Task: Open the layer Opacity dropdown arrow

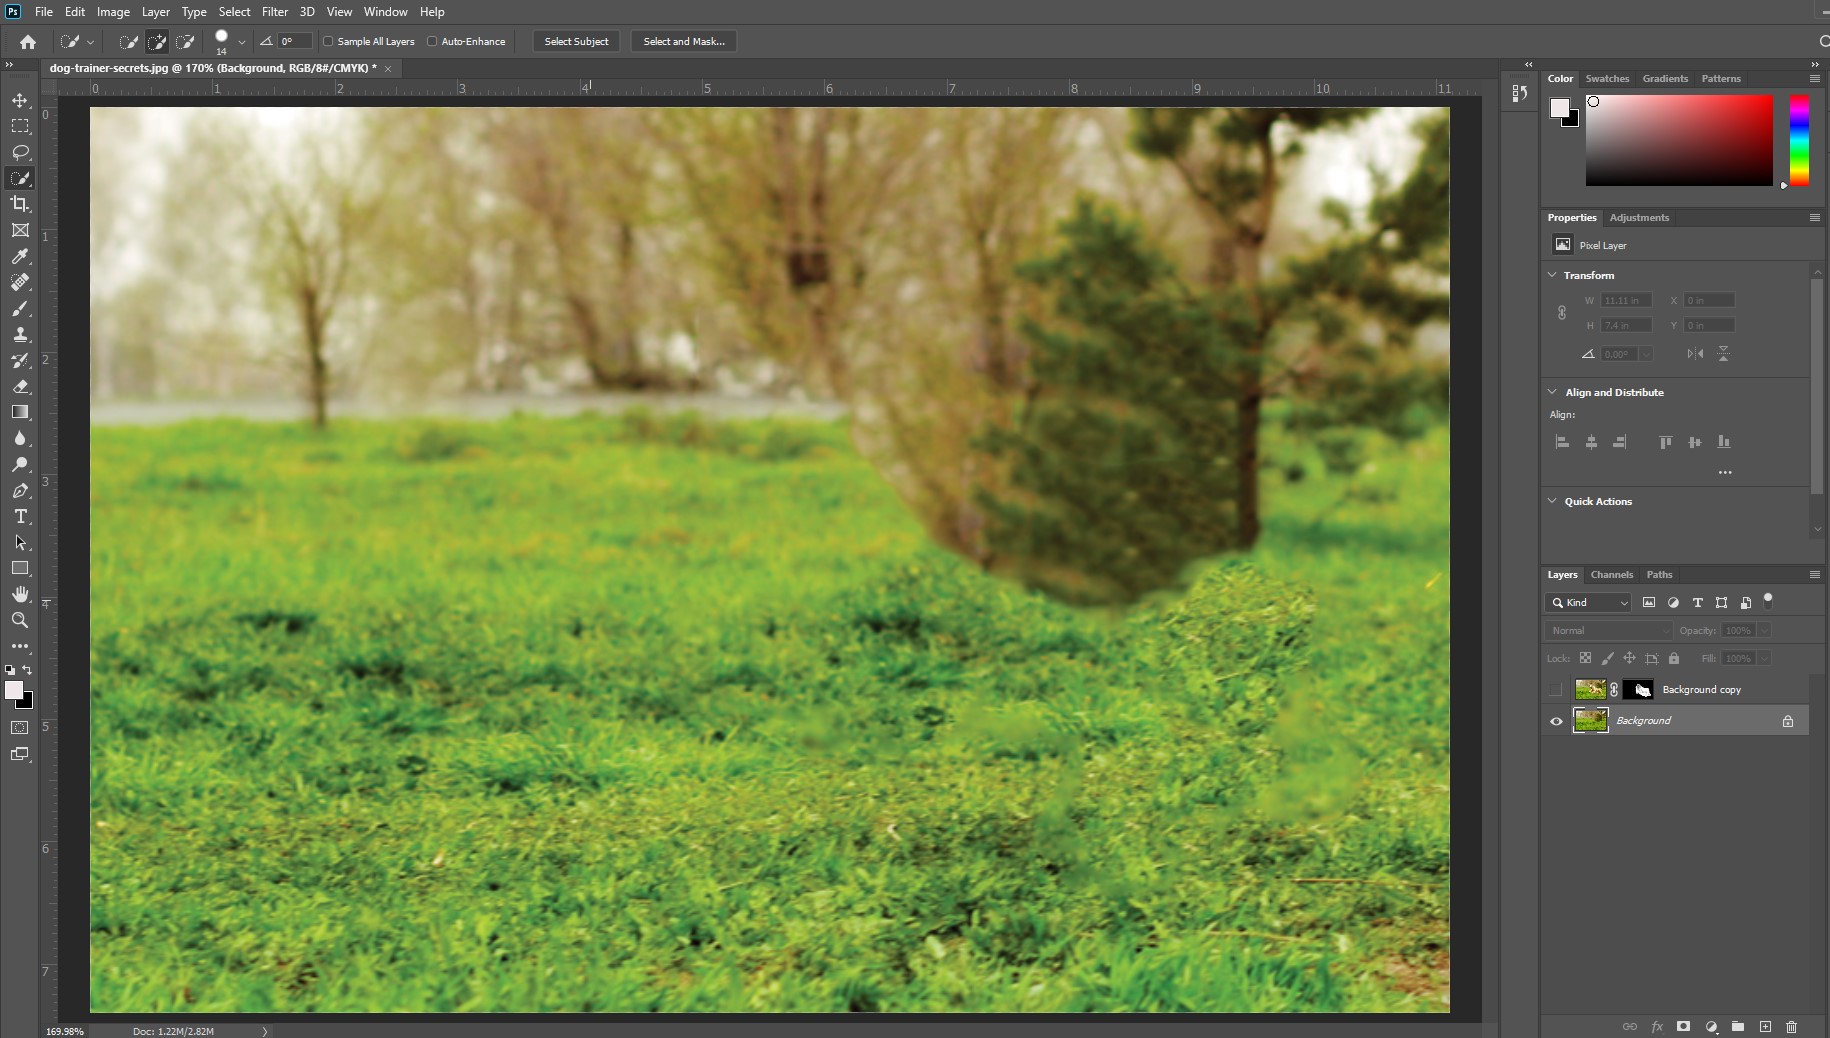Action: 1765,631
